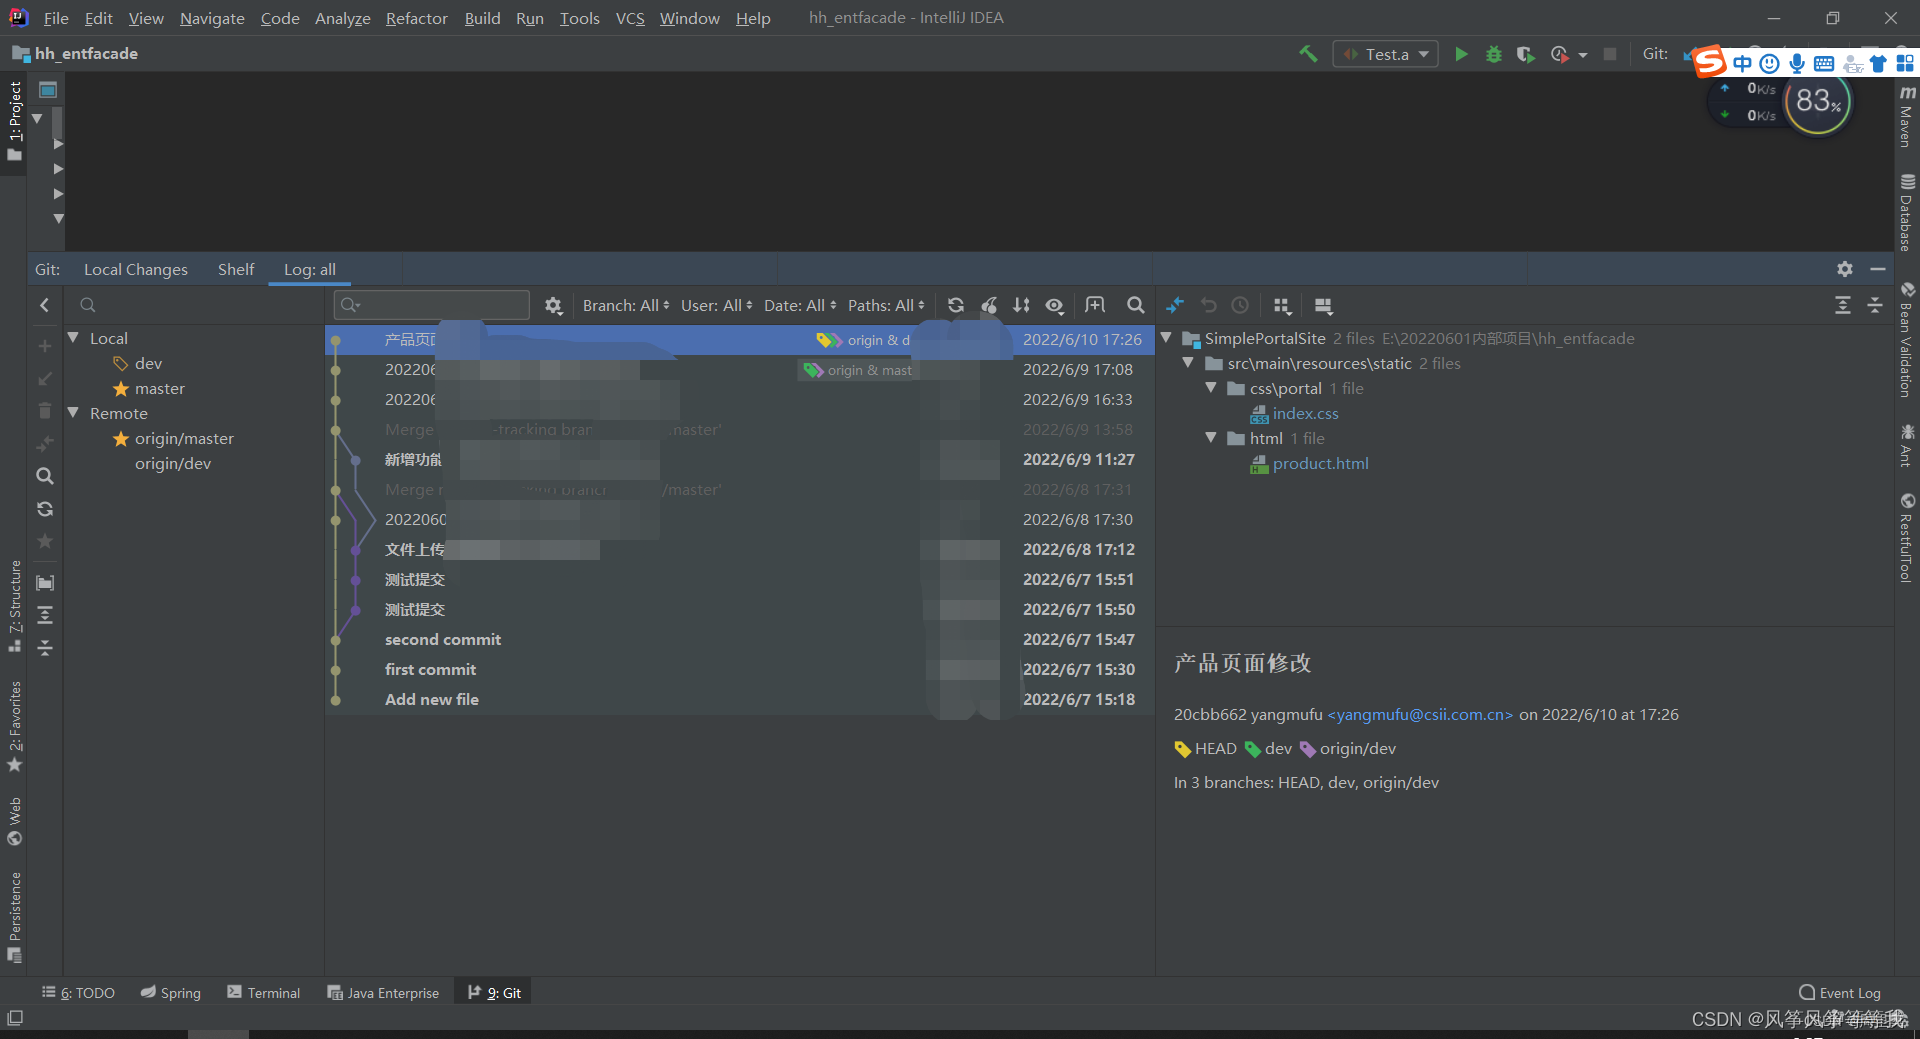Open the Navigate menu
The image size is (1920, 1039).
coord(212,18)
